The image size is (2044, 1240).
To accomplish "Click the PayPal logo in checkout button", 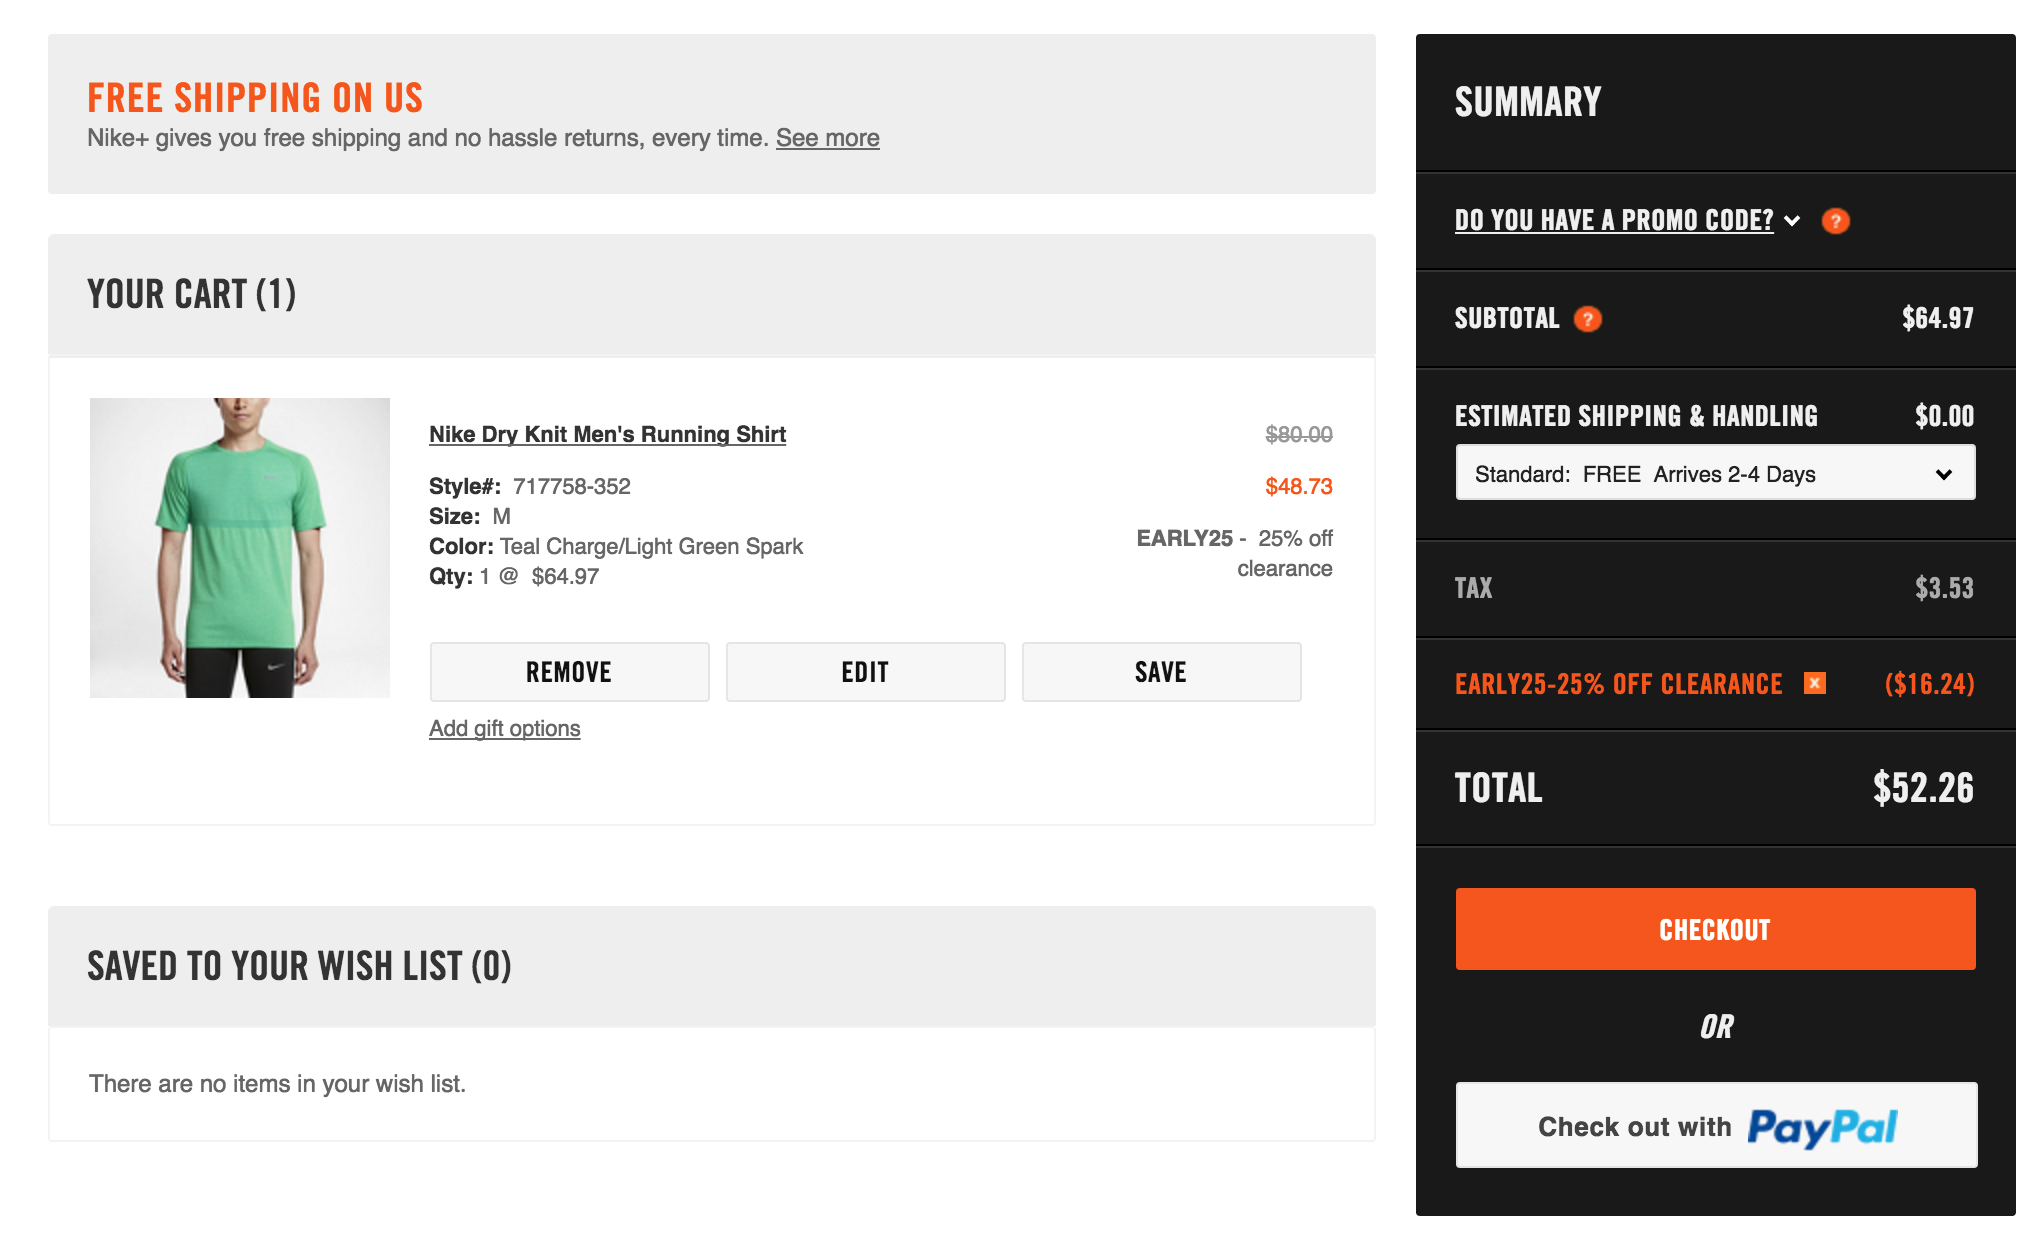I will 1821,1126.
